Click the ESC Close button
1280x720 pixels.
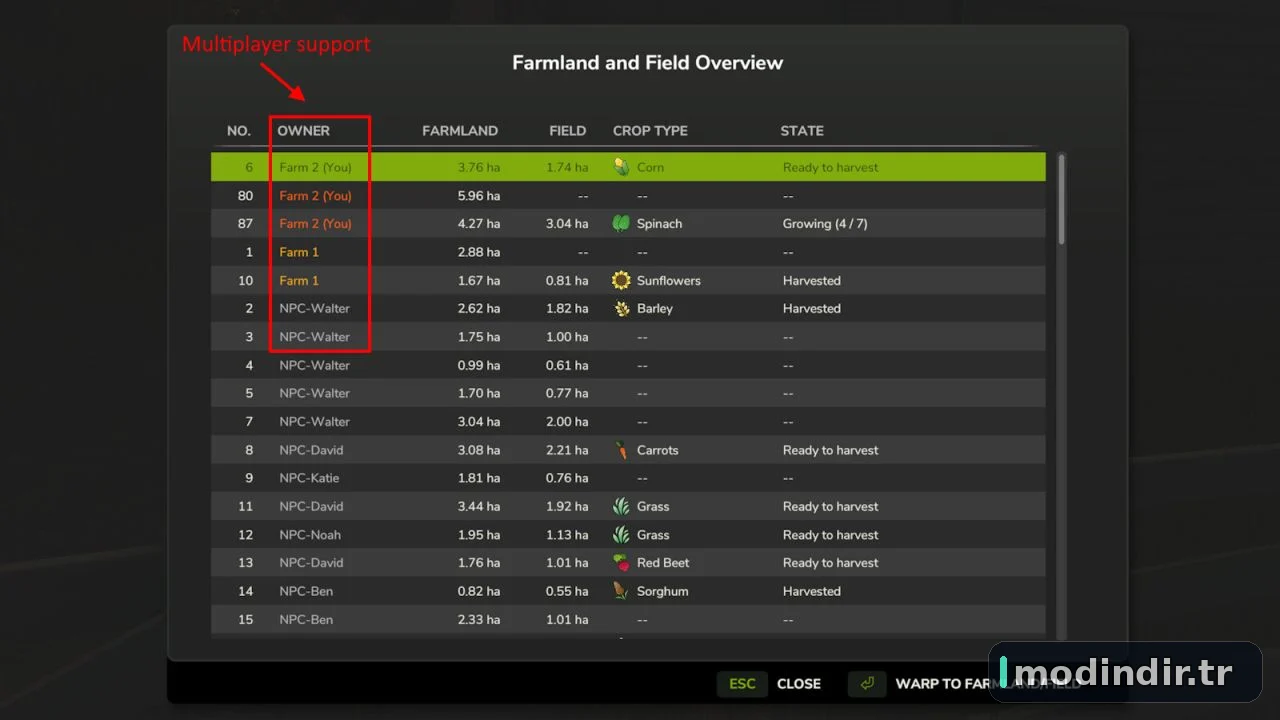click(769, 684)
